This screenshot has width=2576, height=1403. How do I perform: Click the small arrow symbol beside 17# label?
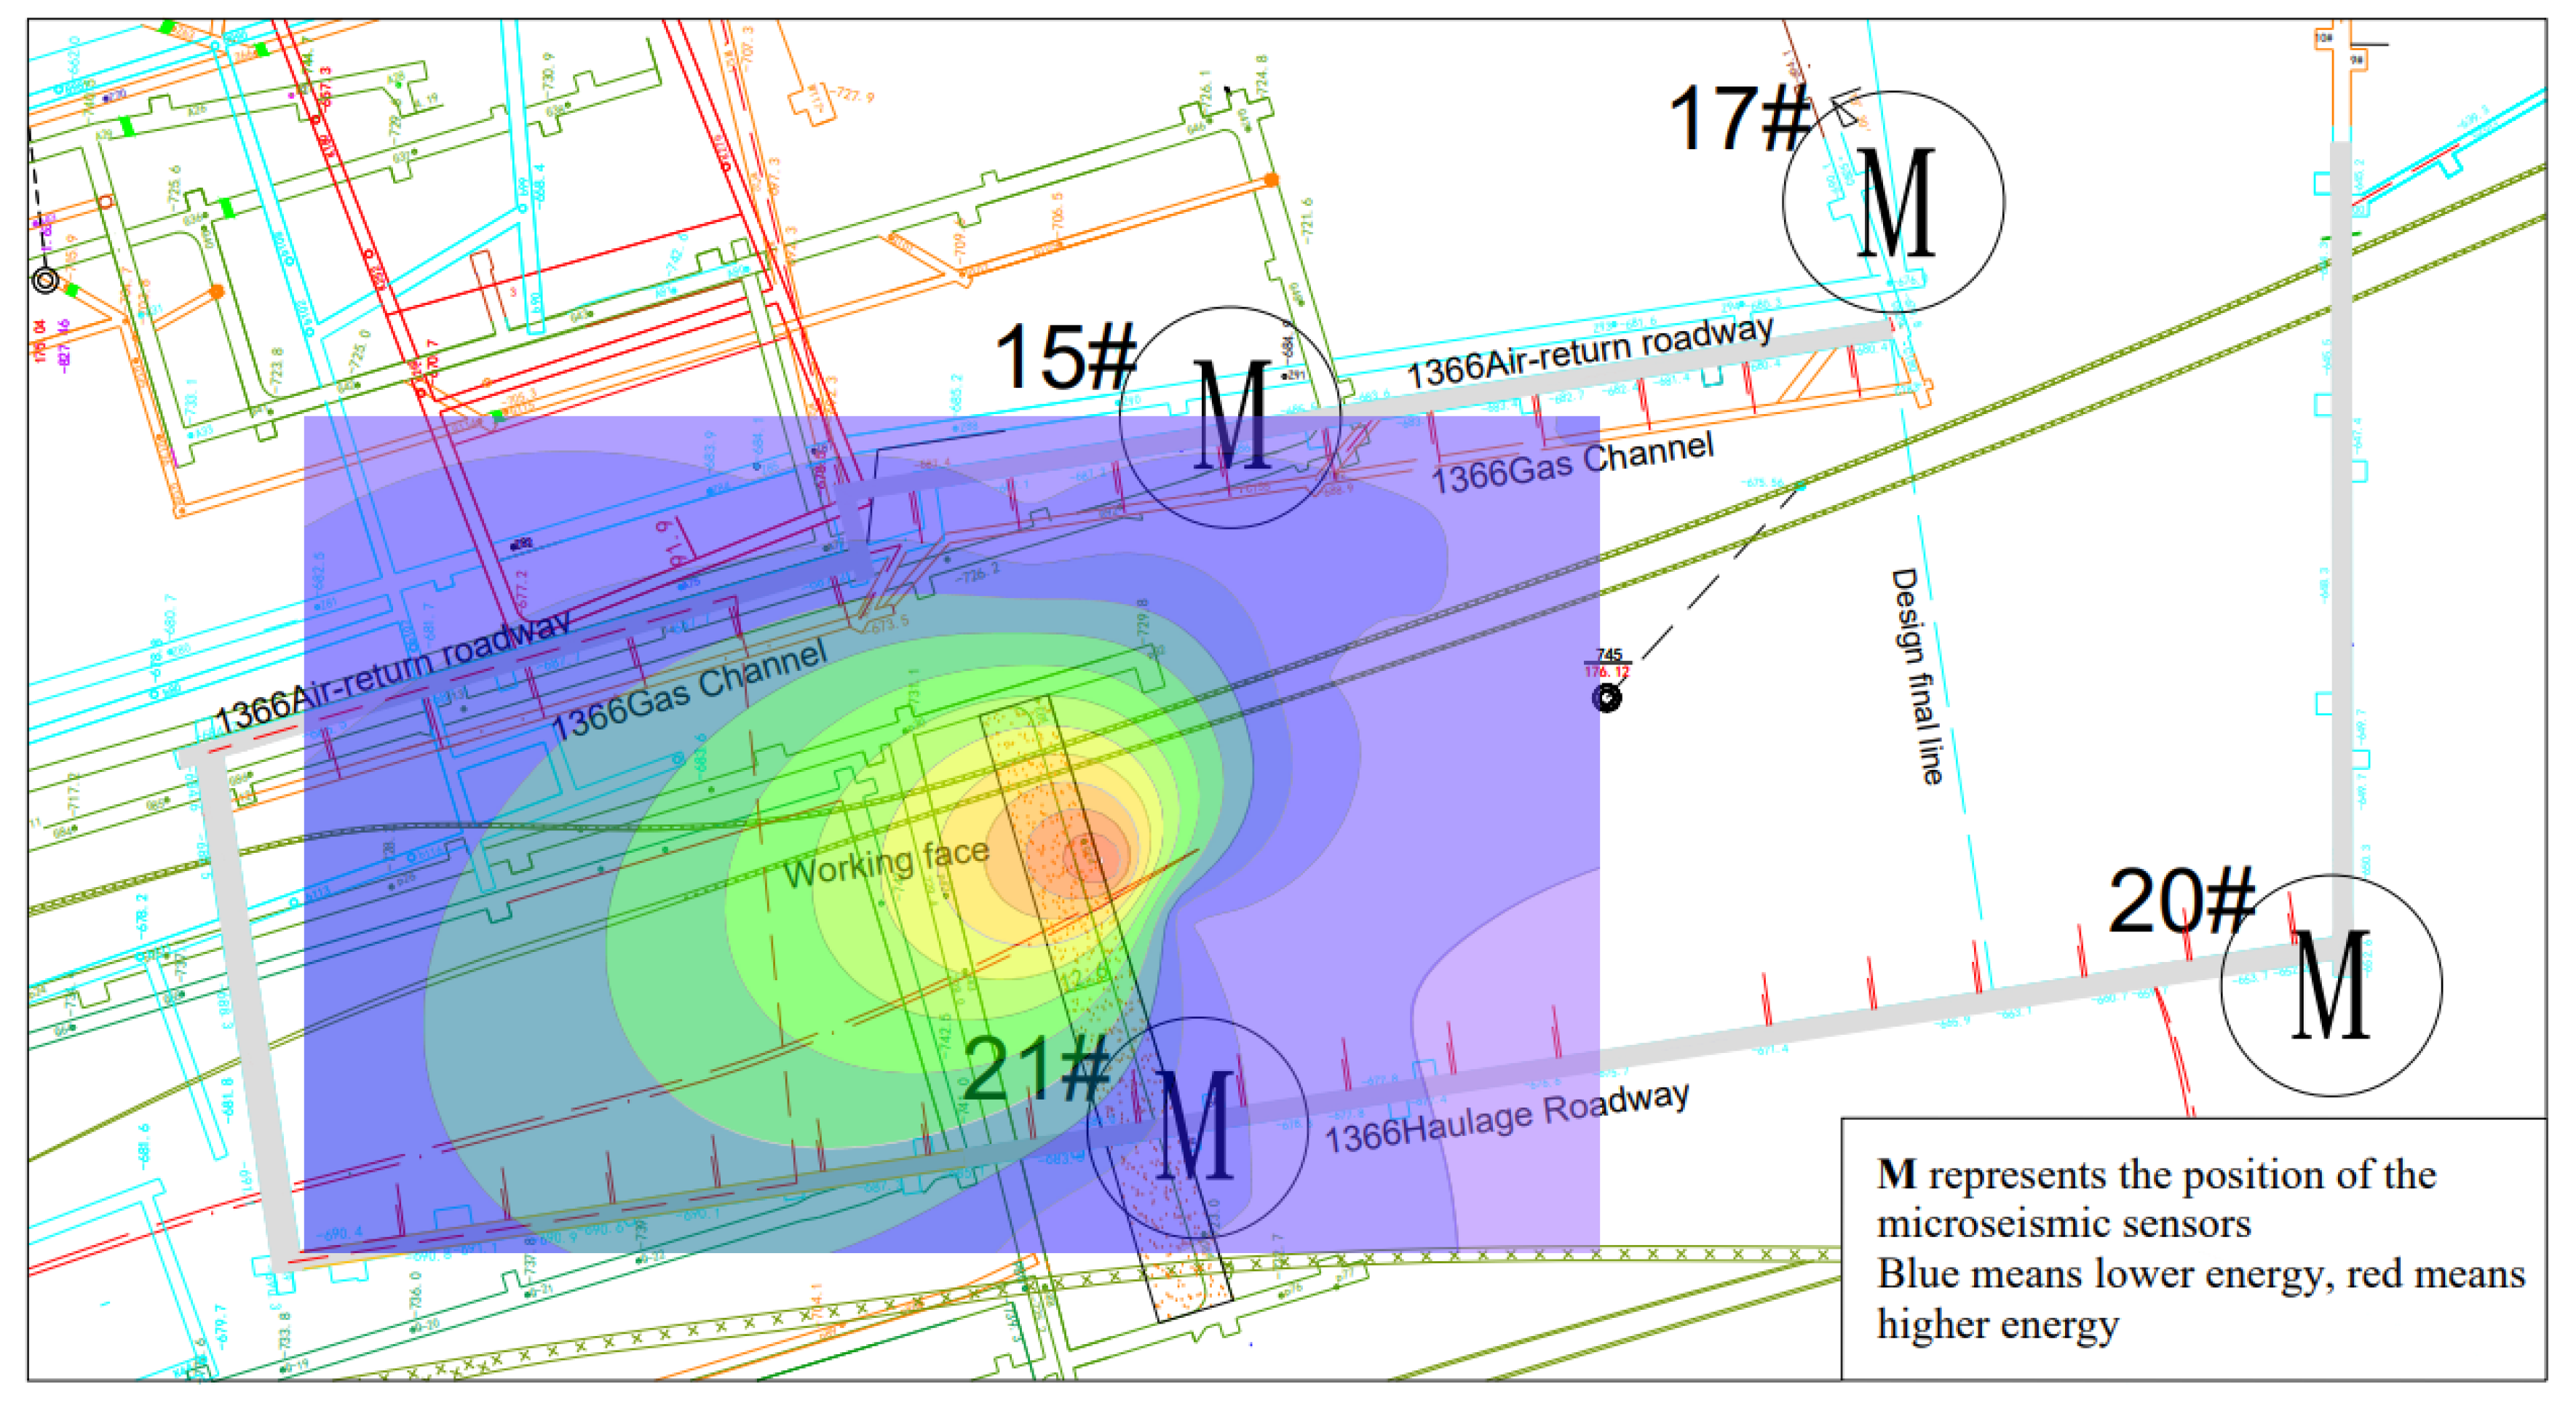point(1846,107)
